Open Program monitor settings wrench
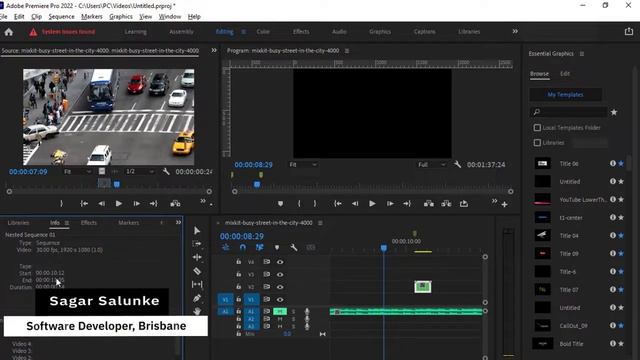 tap(458, 164)
